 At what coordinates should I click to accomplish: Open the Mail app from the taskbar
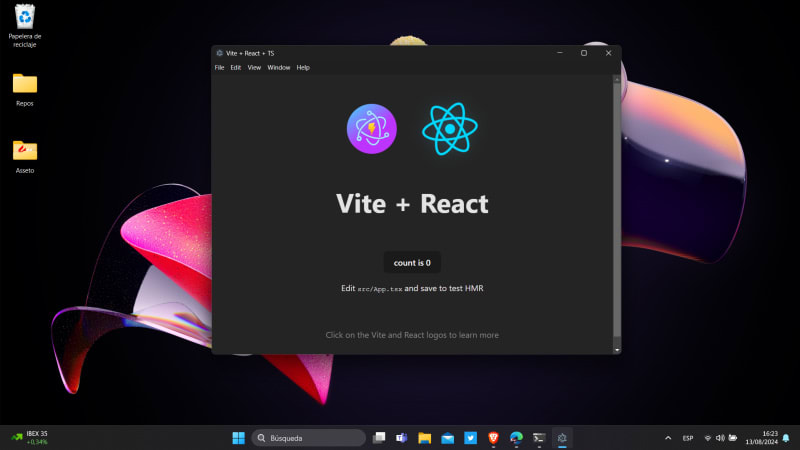pos(447,438)
